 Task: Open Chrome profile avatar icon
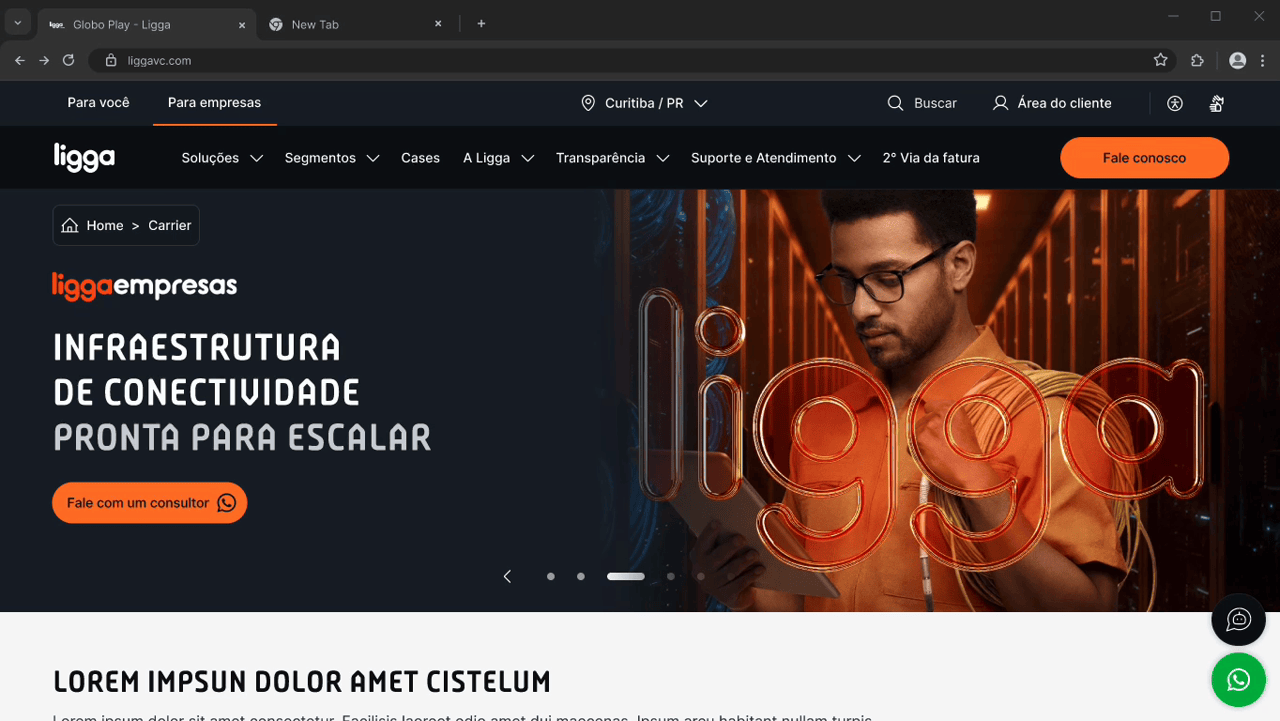point(1237,60)
